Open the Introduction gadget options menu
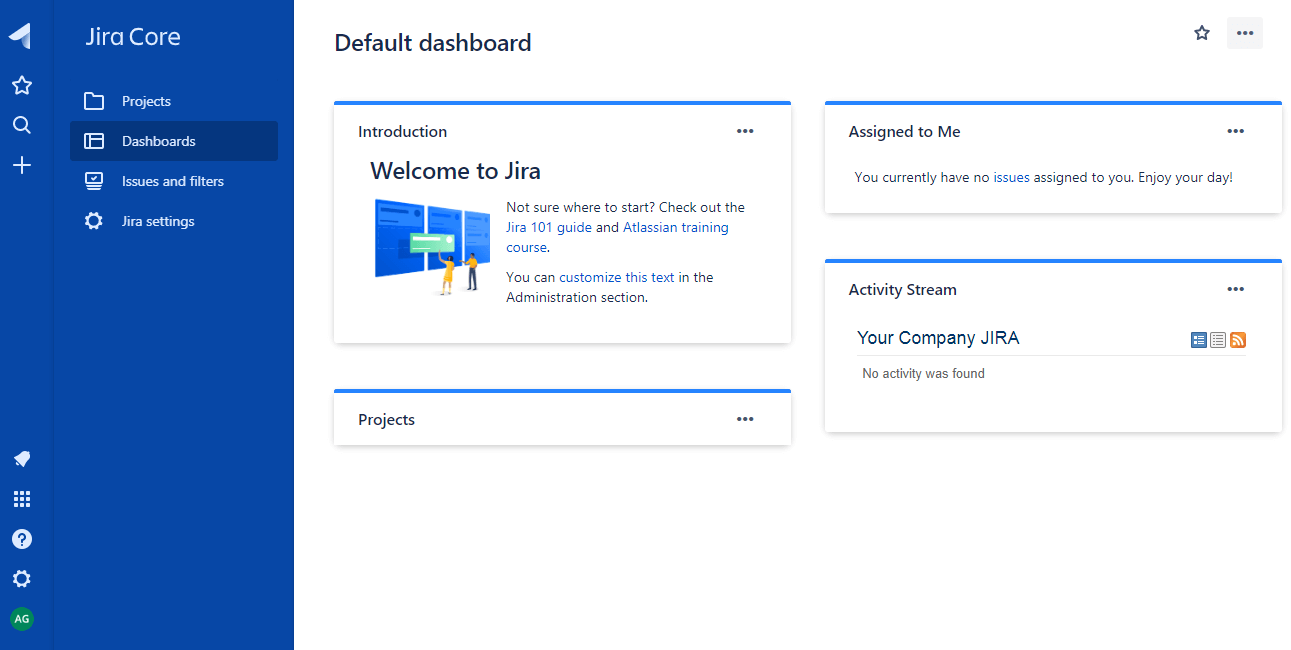This screenshot has width=1291, height=650. (x=745, y=131)
